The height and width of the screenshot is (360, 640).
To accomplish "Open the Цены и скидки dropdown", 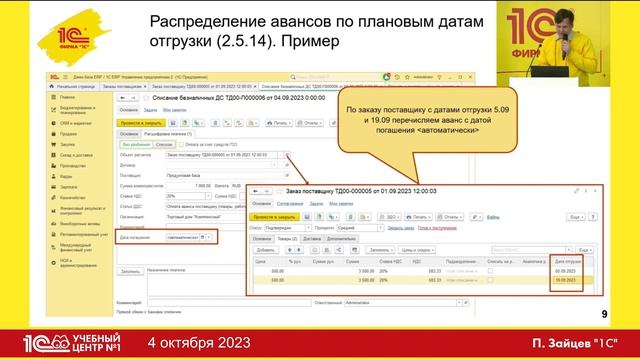I will coord(416,250).
